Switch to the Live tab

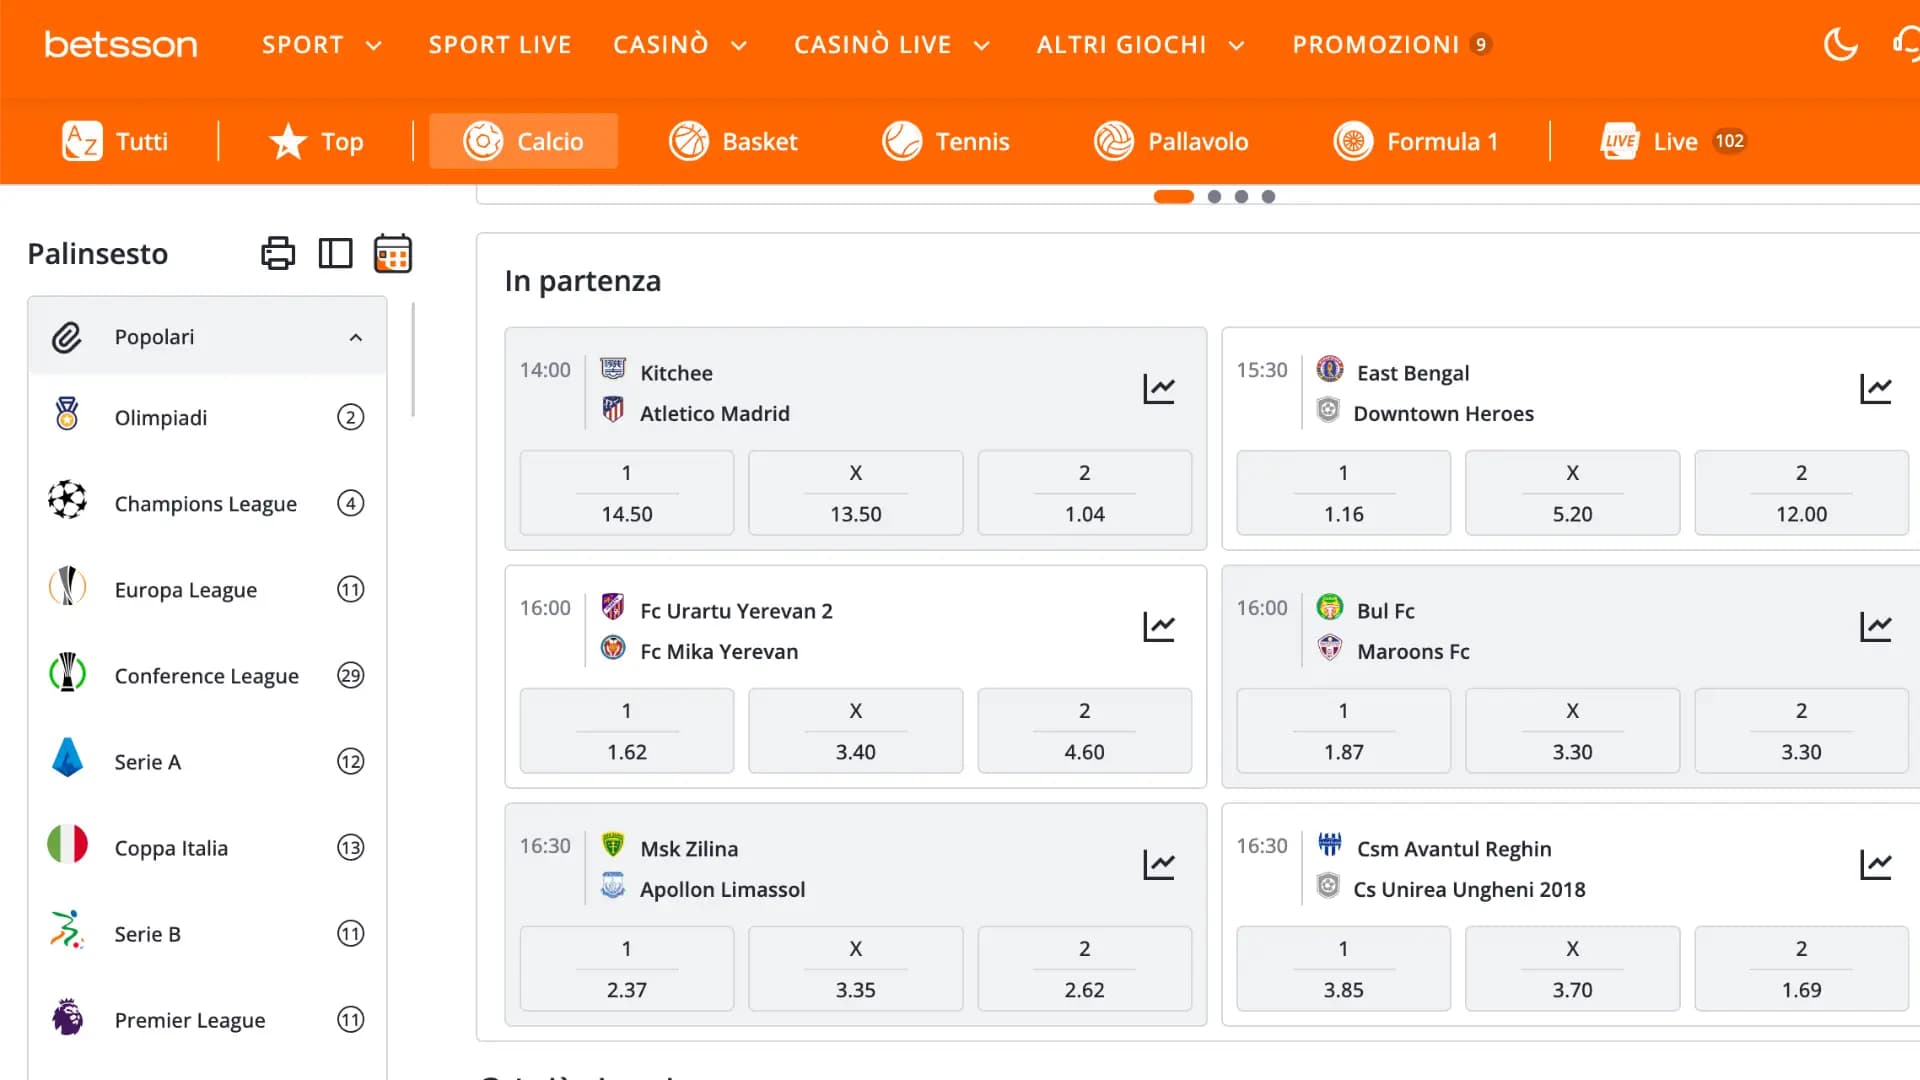pos(1671,141)
